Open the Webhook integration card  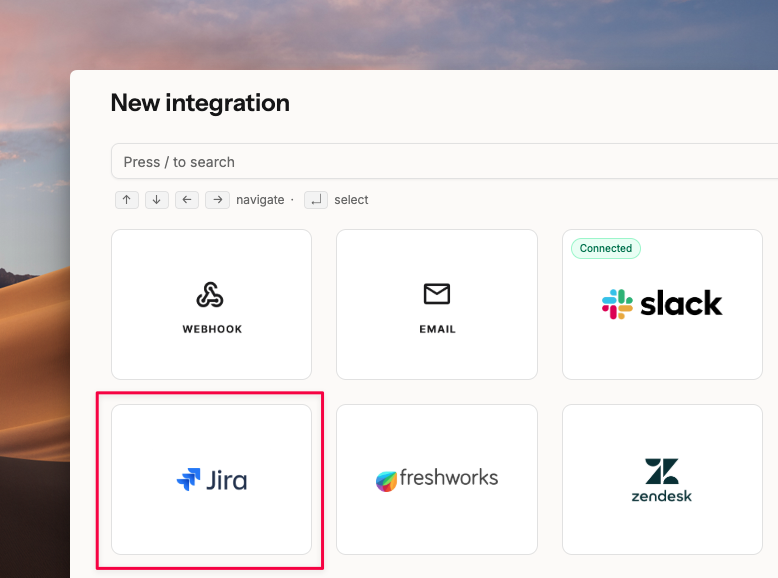211,305
